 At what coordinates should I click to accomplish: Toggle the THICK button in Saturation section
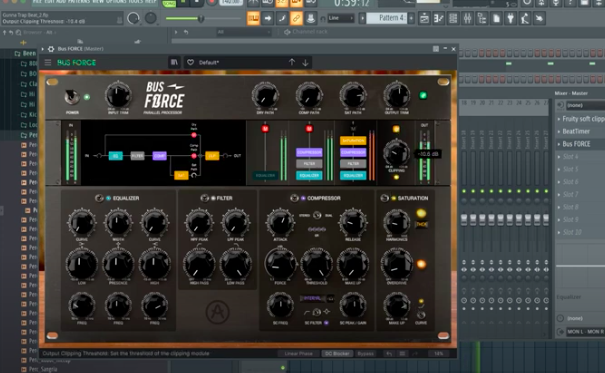[421, 224]
